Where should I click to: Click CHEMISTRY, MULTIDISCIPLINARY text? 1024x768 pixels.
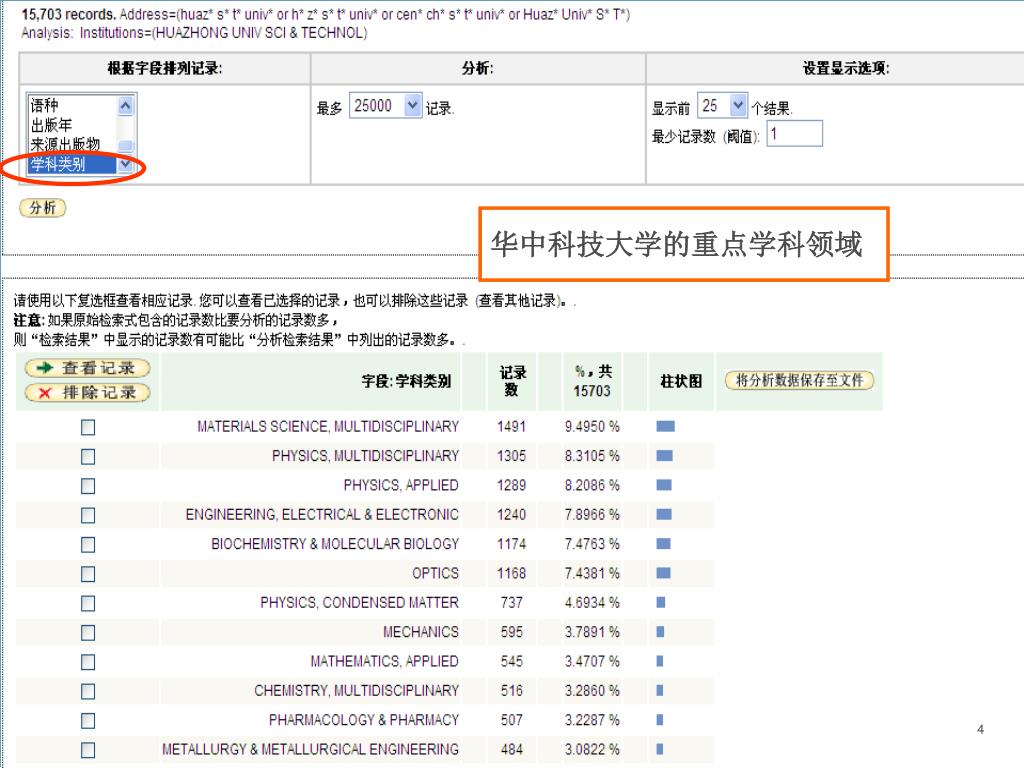pos(357,691)
